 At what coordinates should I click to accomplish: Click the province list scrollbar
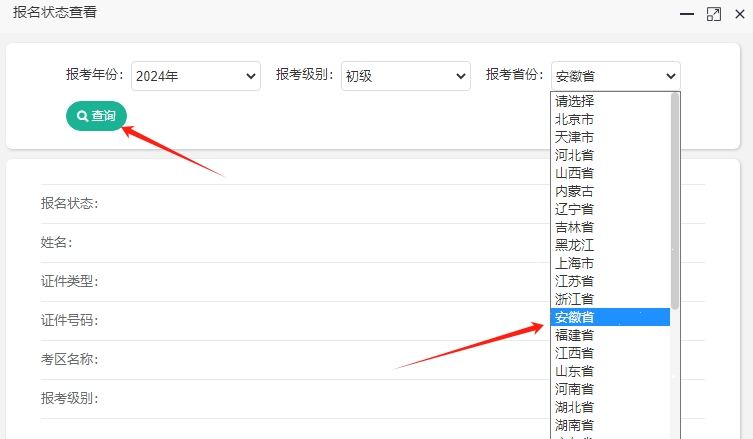[x=675, y=200]
